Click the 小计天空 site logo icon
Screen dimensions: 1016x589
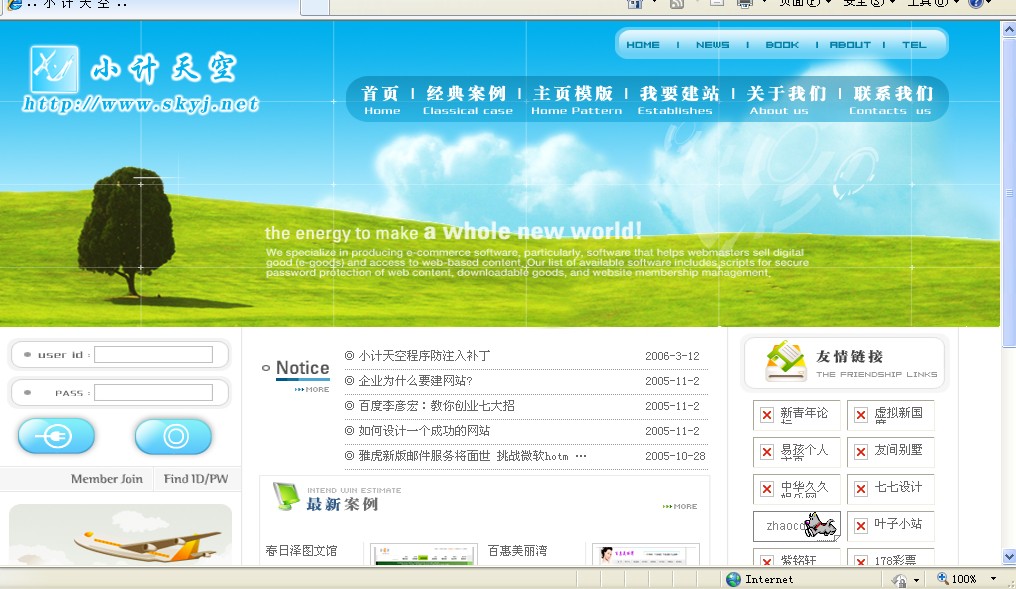pyautogui.click(x=54, y=69)
